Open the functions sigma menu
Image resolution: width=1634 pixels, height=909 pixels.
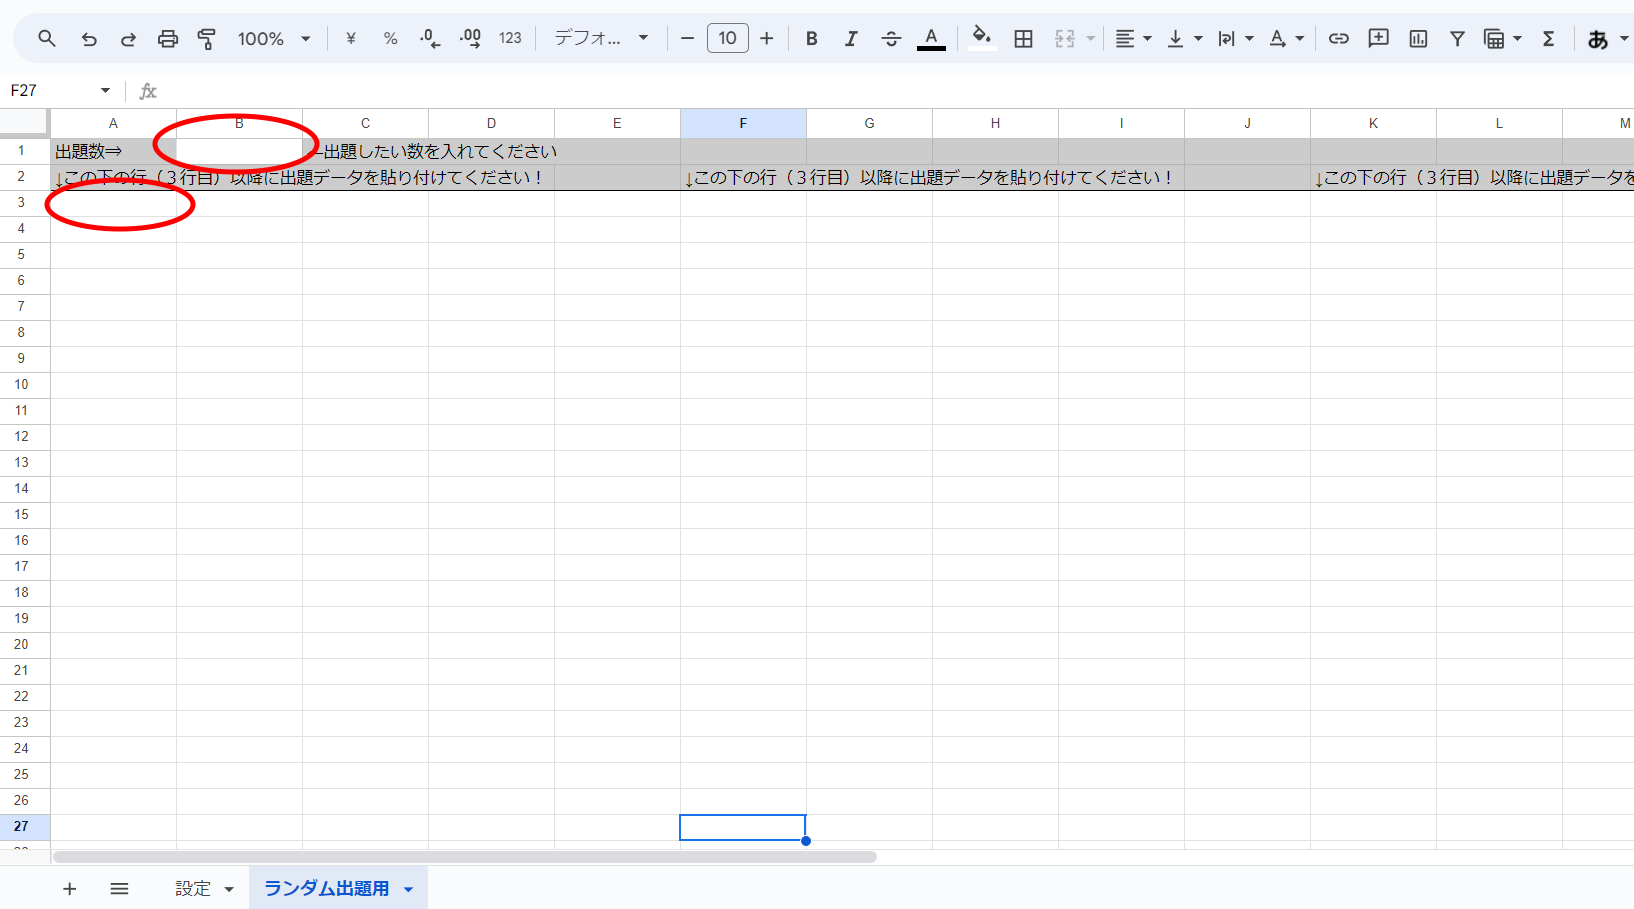tap(1548, 38)
